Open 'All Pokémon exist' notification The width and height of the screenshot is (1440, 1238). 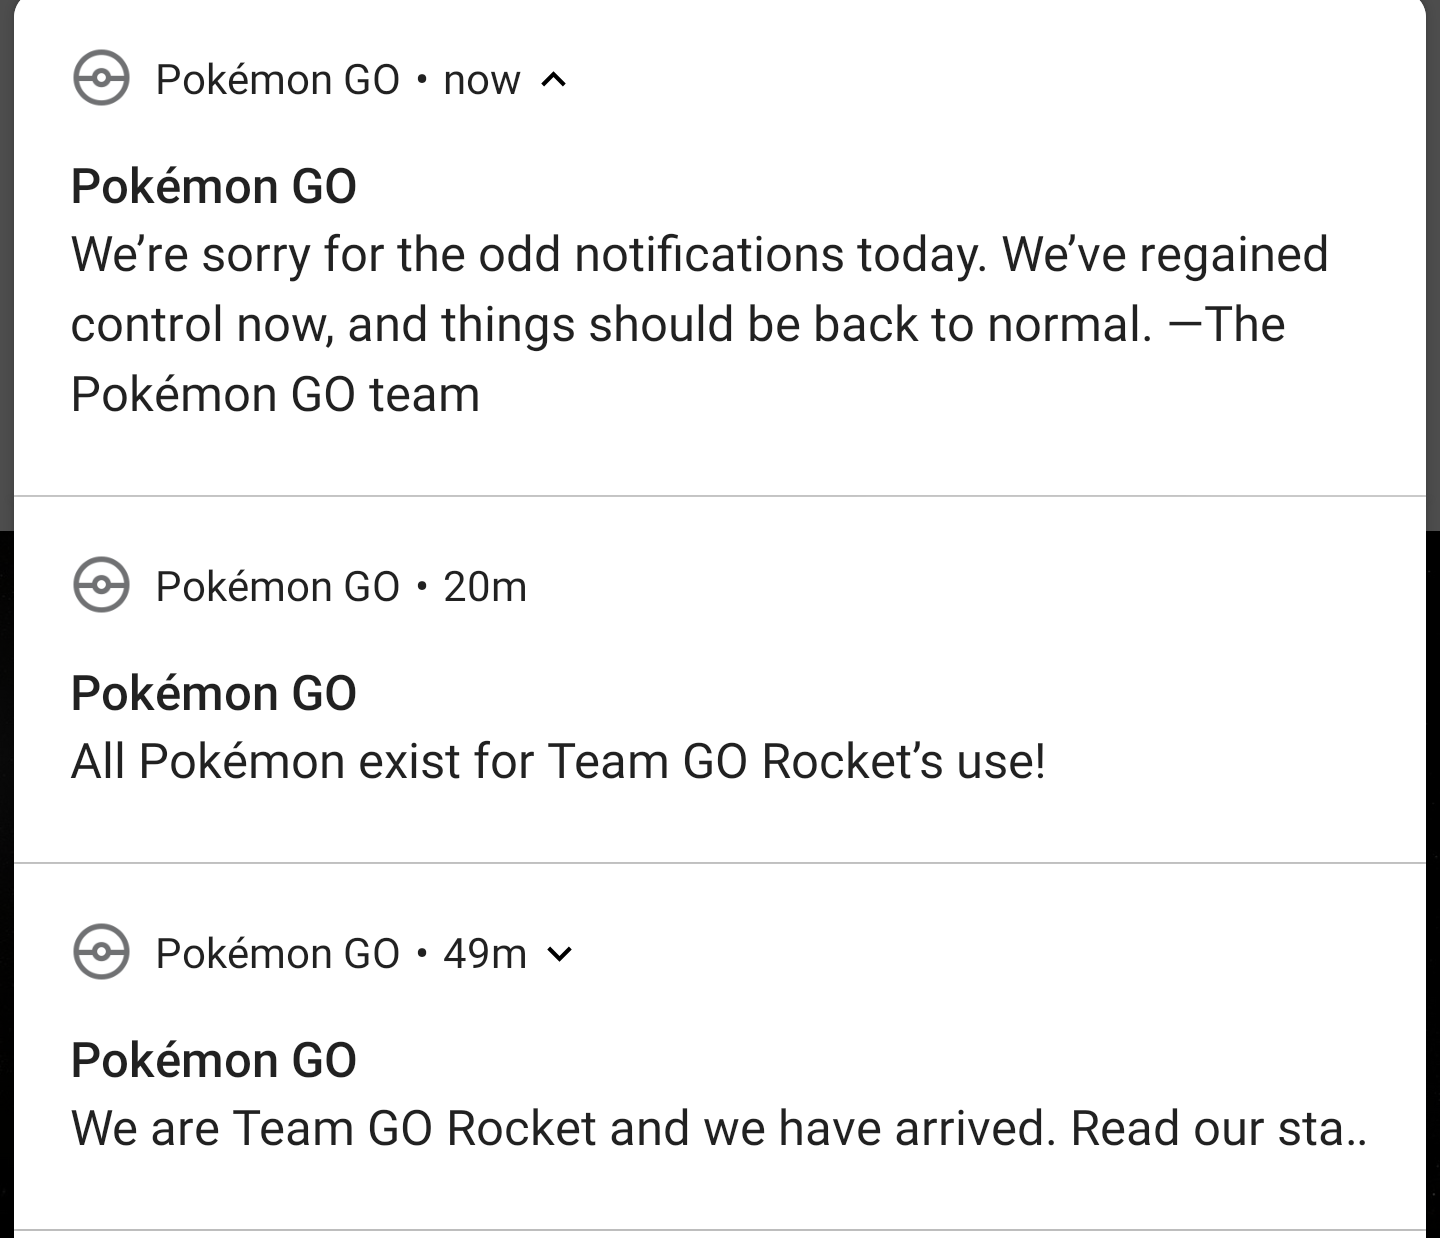coord(558,762)
